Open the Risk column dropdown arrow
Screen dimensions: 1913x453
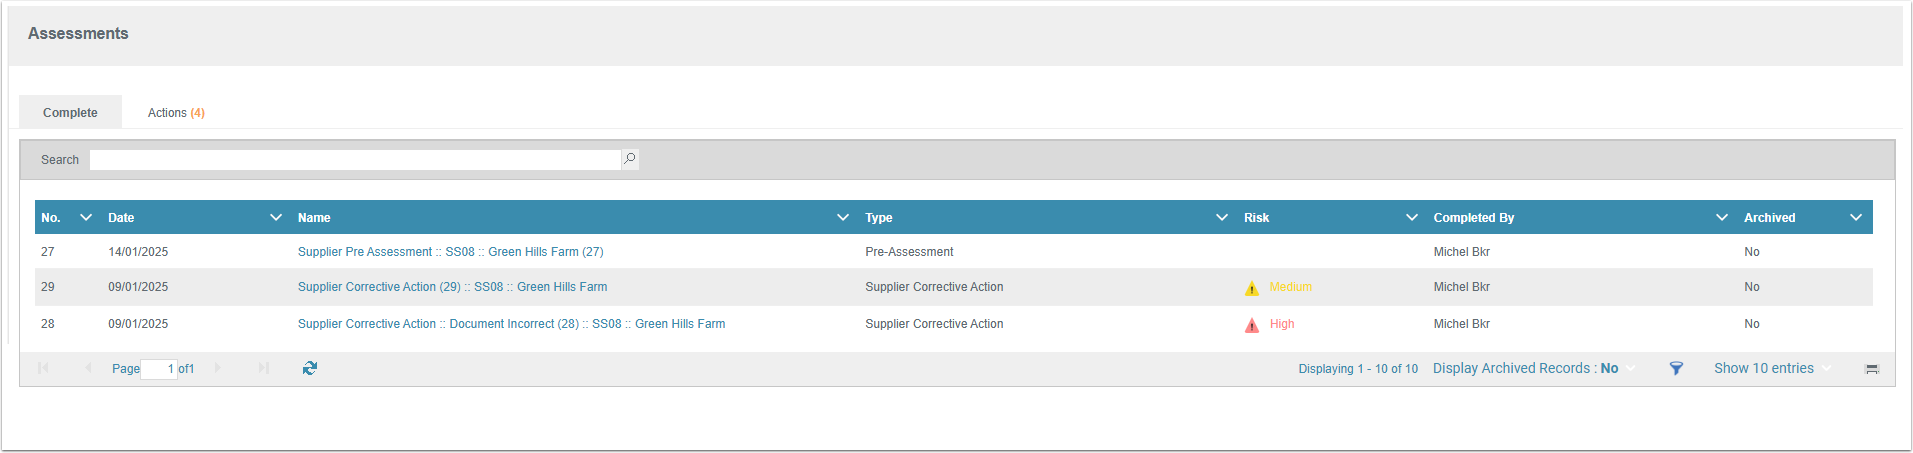click(1412, 217)
